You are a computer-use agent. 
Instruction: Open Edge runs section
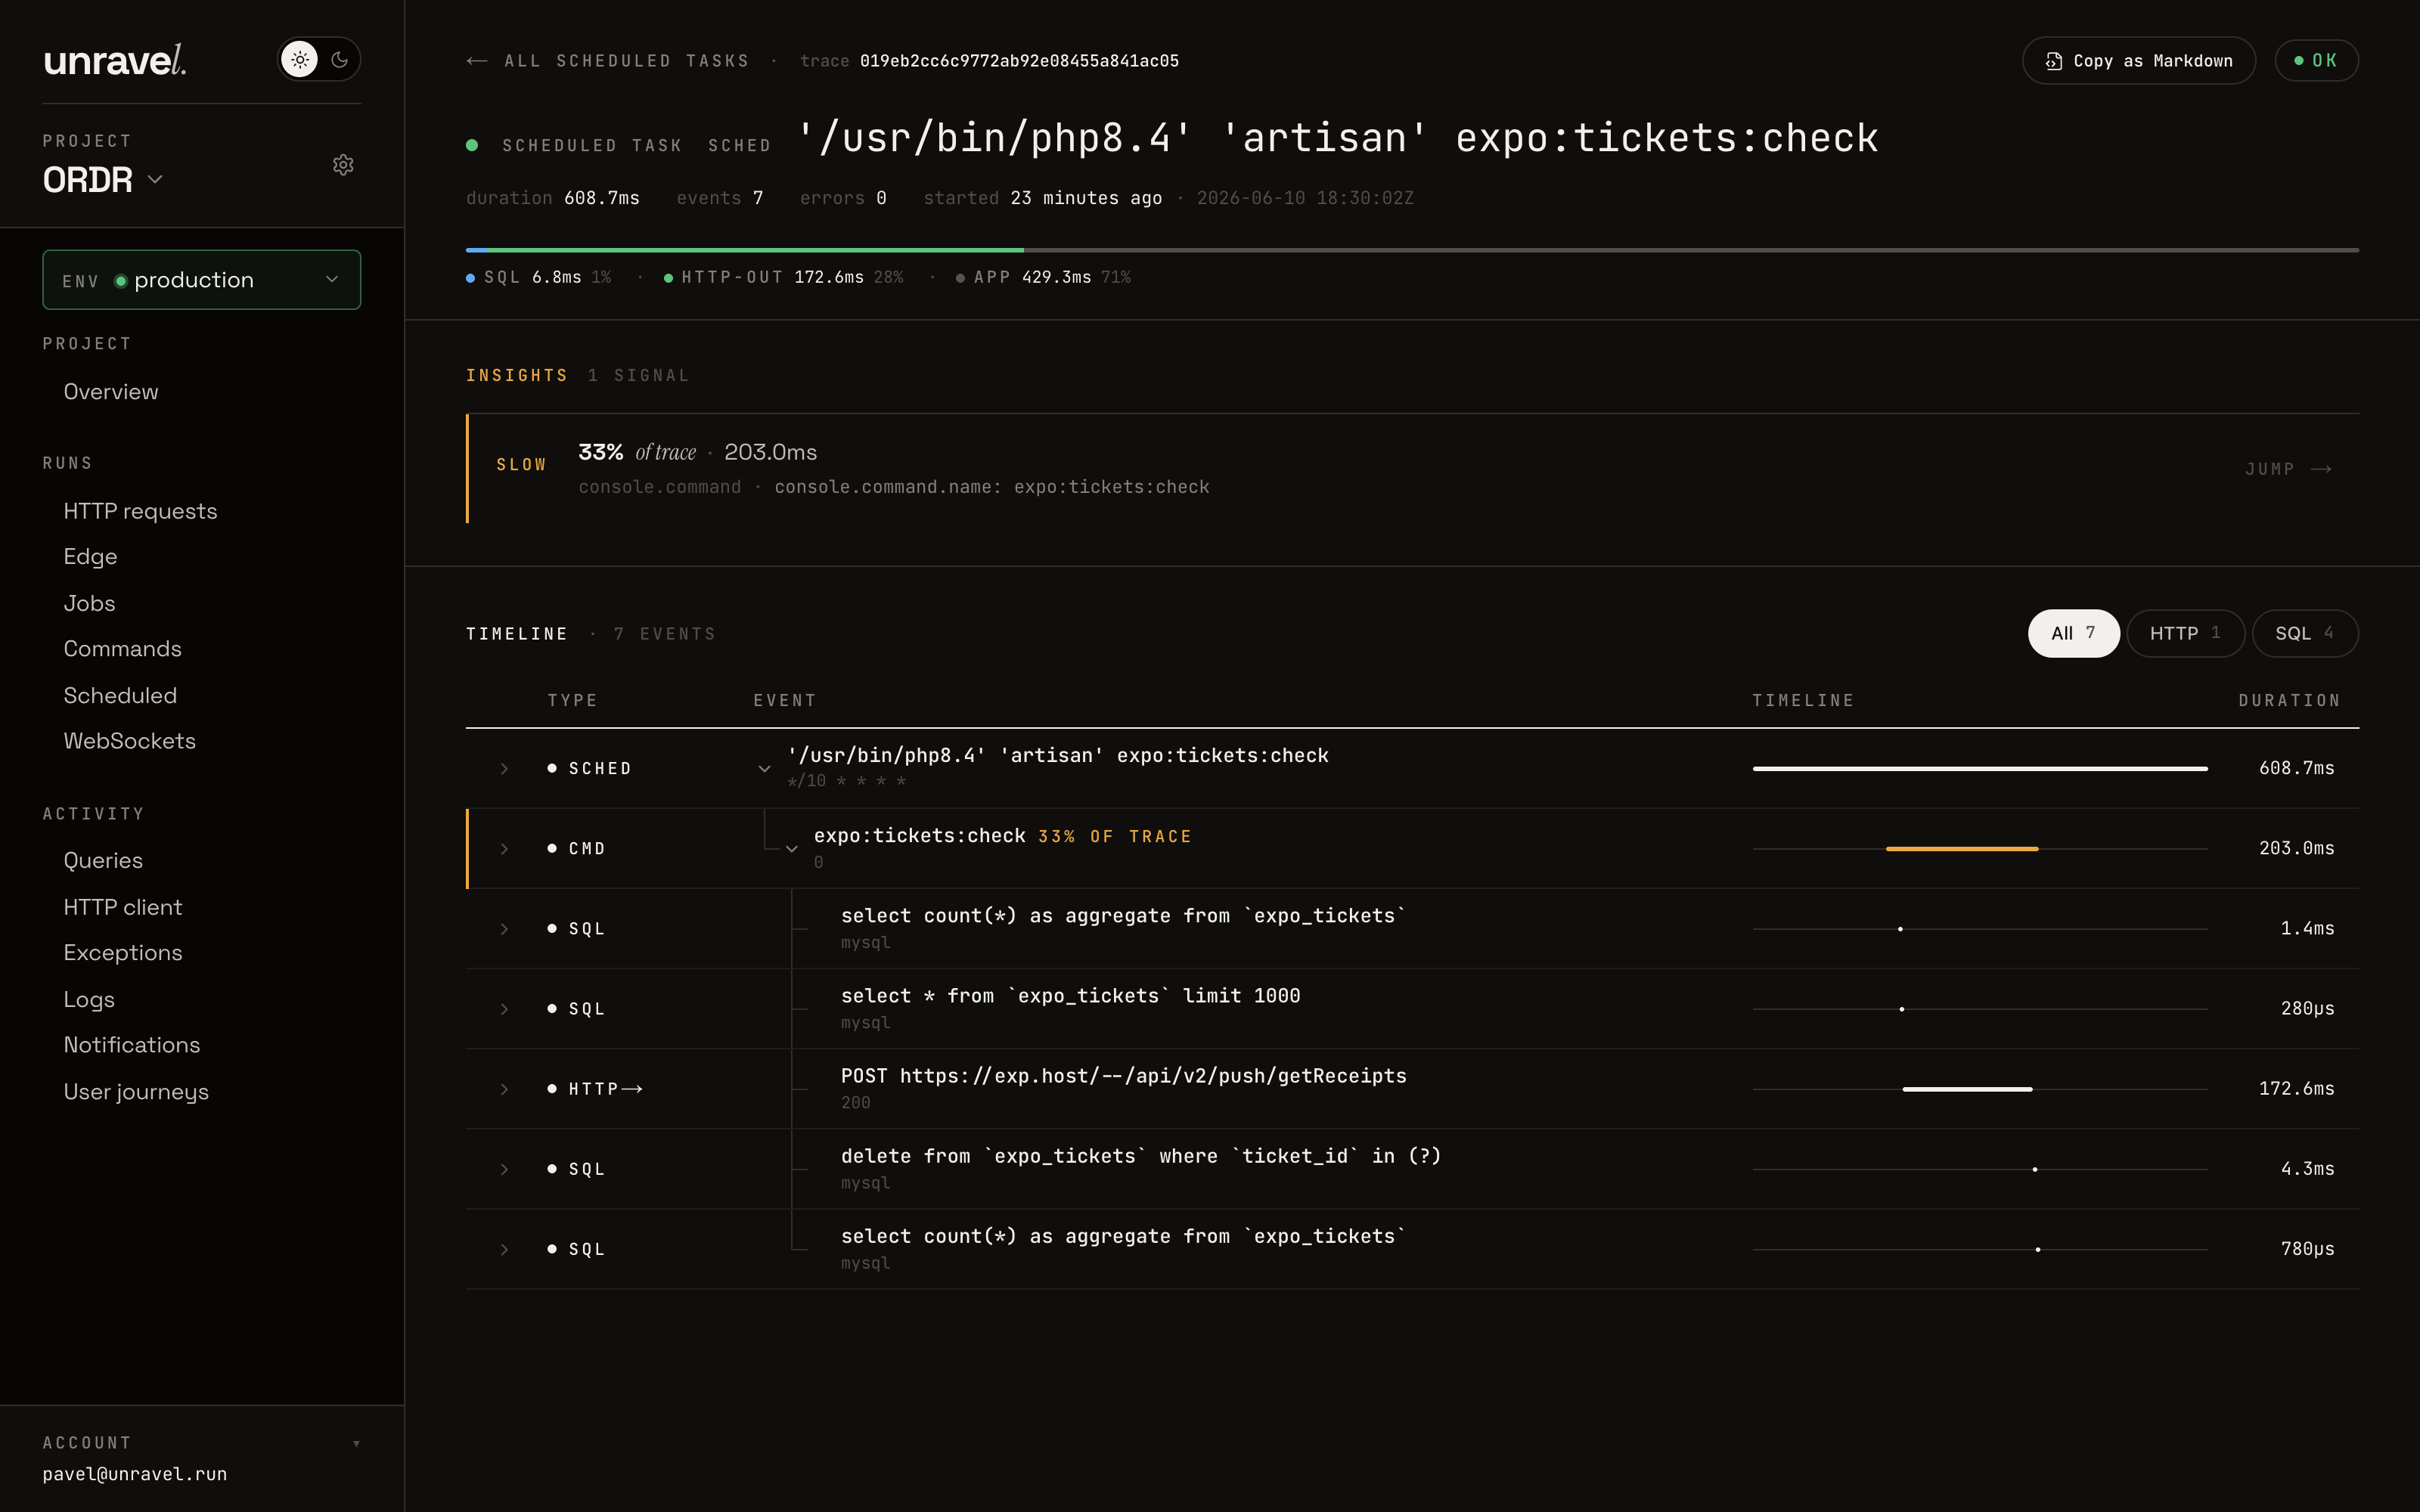pos(90,557)
